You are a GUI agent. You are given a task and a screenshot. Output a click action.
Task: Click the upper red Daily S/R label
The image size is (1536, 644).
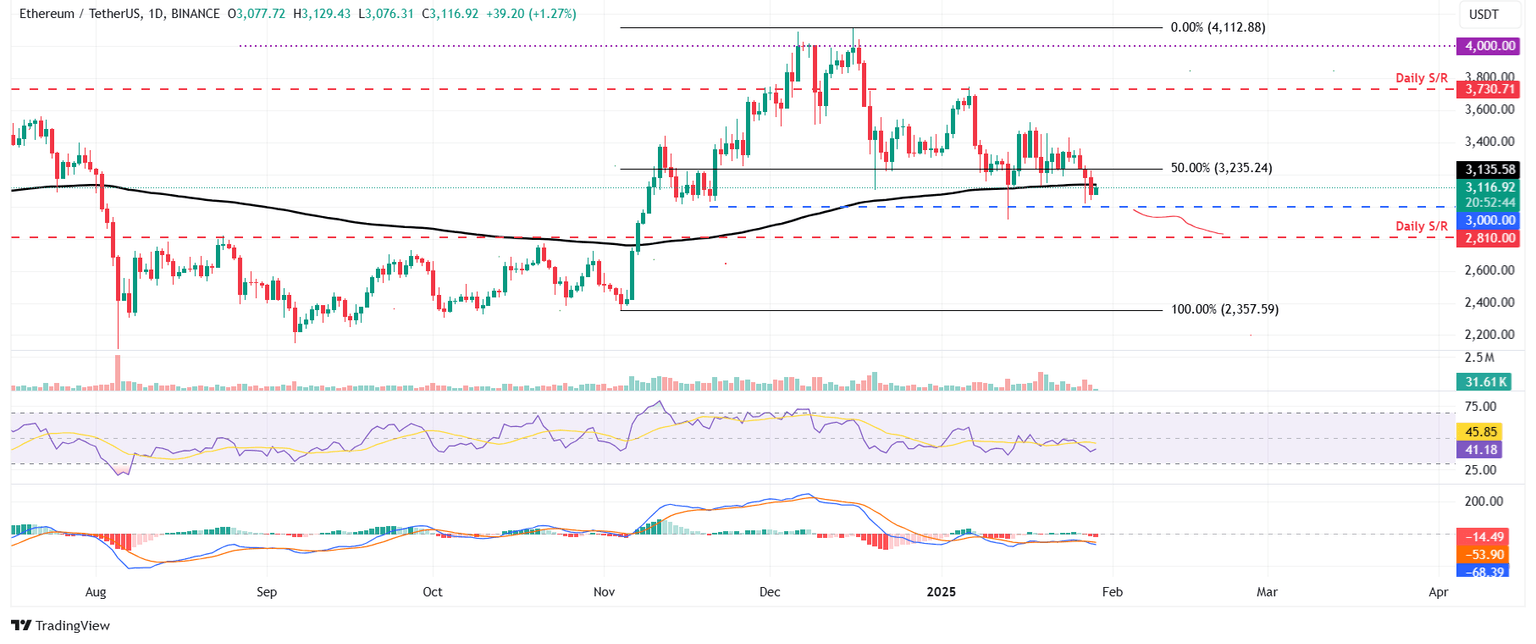[1421, 77]
